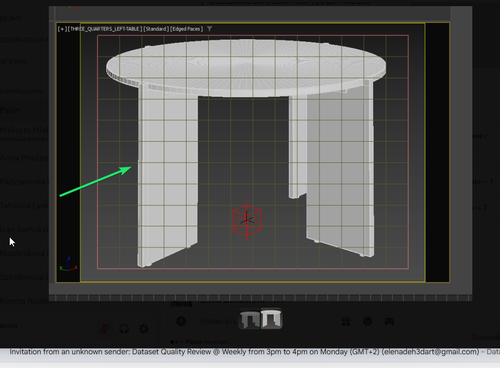
Task: Select the first table image thumbnail
Action: click(x=249, y=319)
